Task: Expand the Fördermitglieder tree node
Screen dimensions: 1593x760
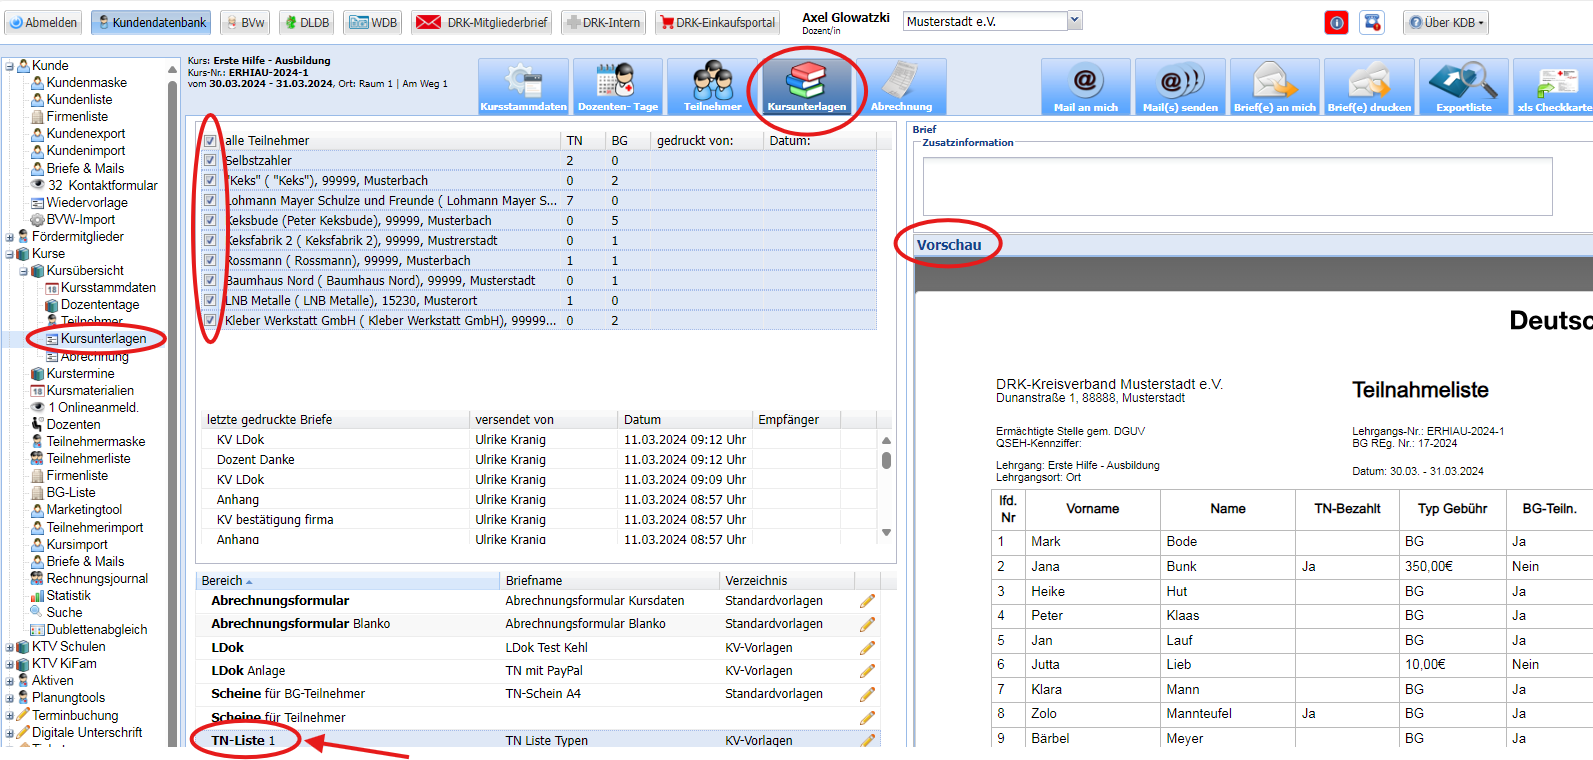Action: coord(10,237)
